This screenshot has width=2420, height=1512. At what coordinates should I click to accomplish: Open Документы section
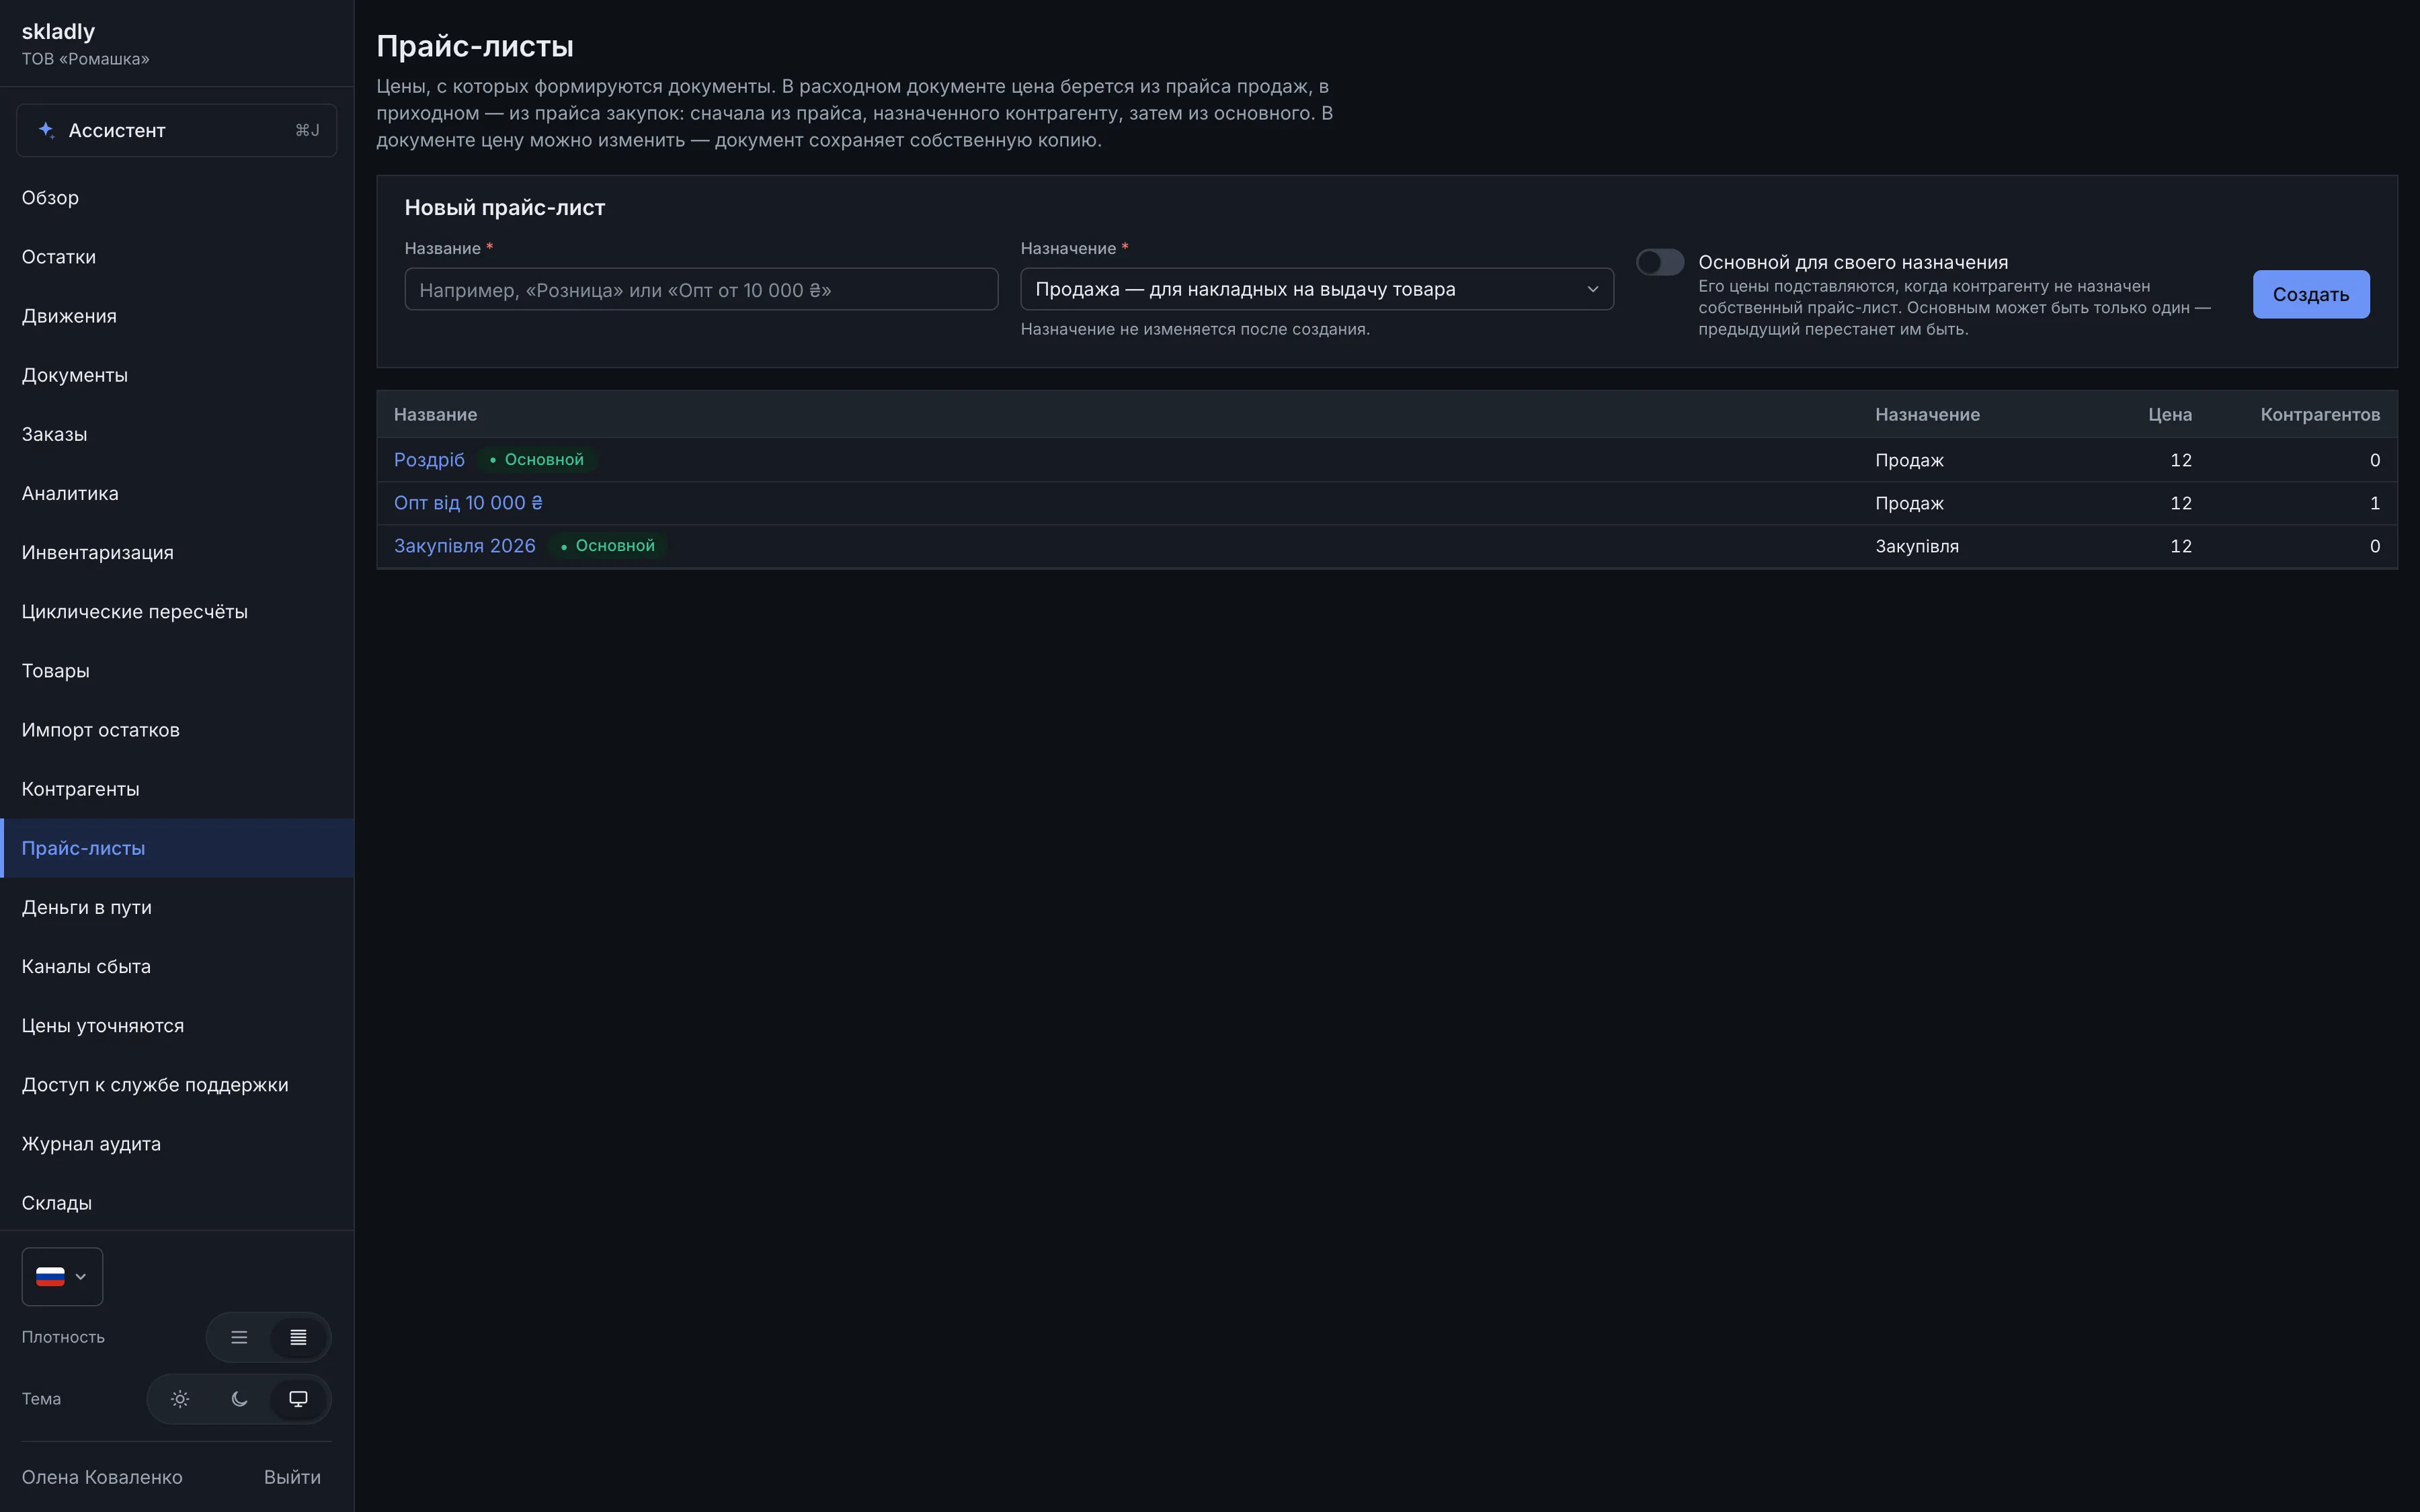coord(177,375)
